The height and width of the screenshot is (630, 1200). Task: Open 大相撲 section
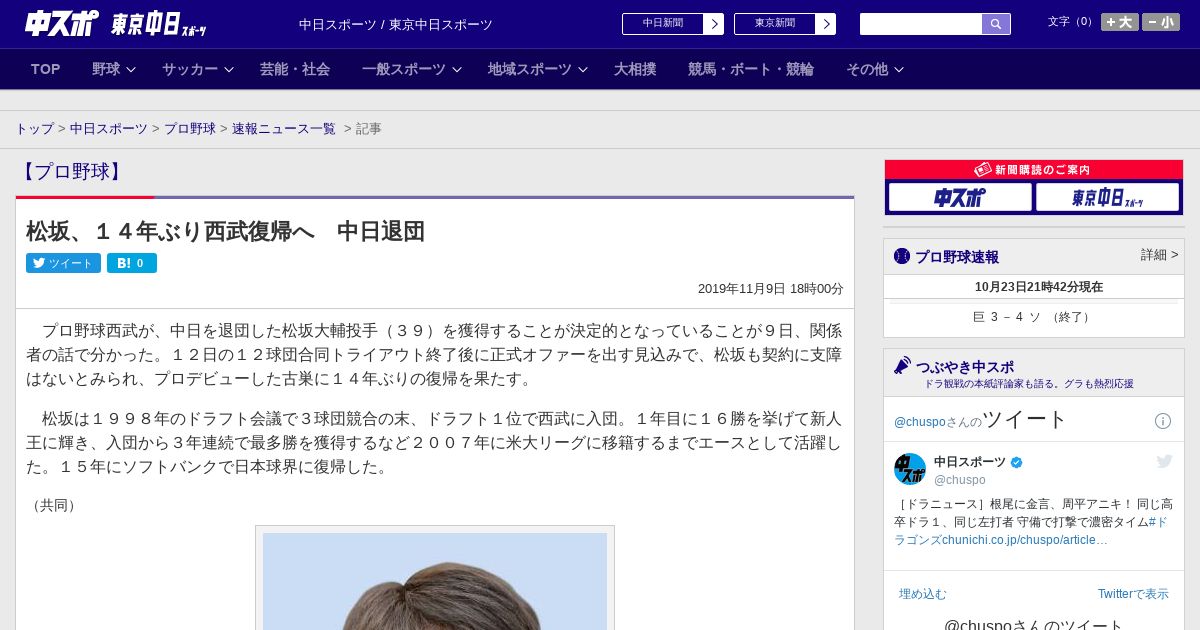pos(635,69)
